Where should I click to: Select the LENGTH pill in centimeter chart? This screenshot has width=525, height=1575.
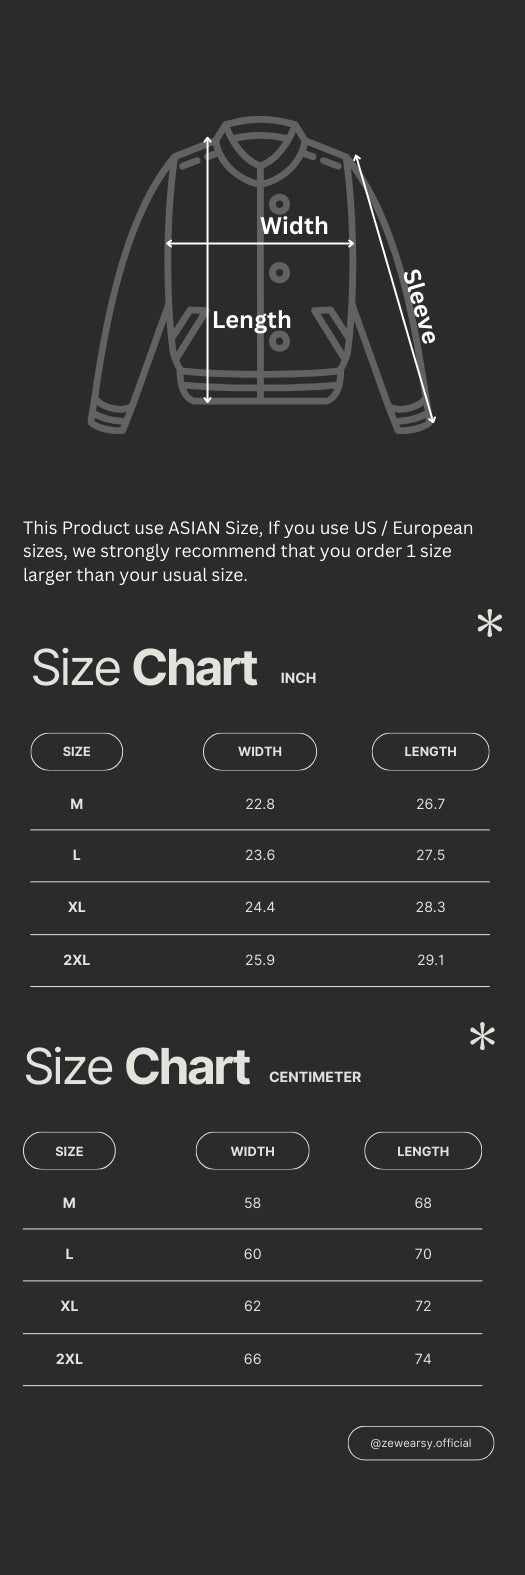click(423, 1151)
